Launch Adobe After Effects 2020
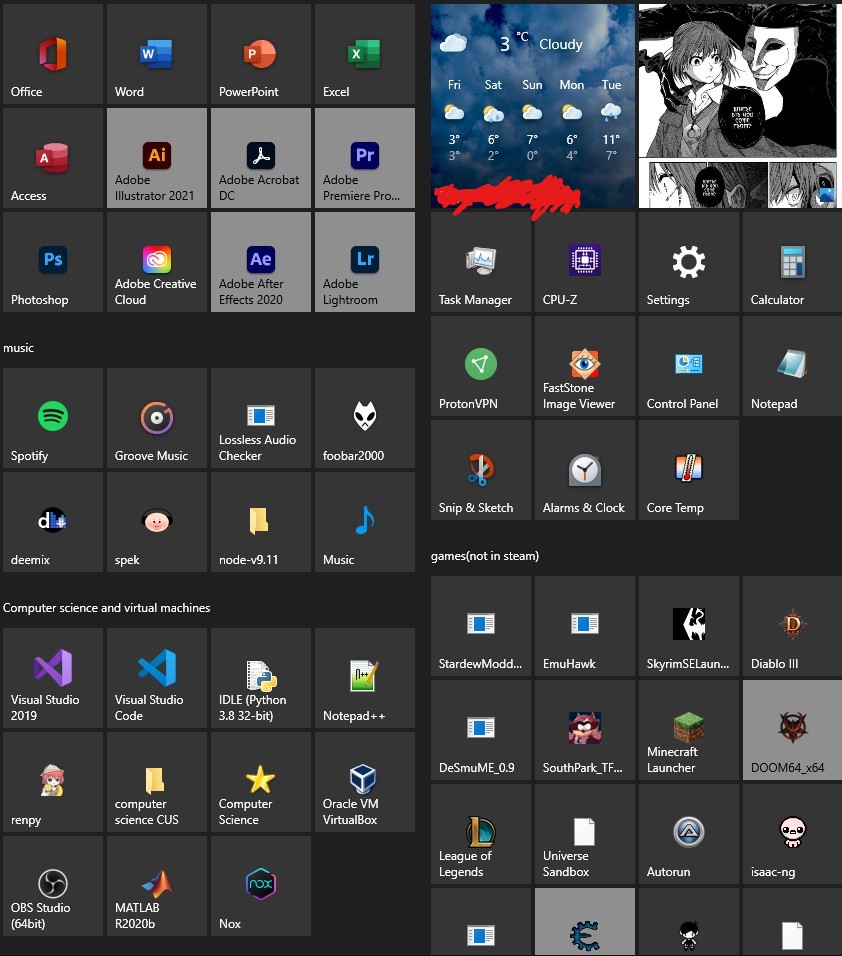 pyautogui.click(x=261, y=262)
